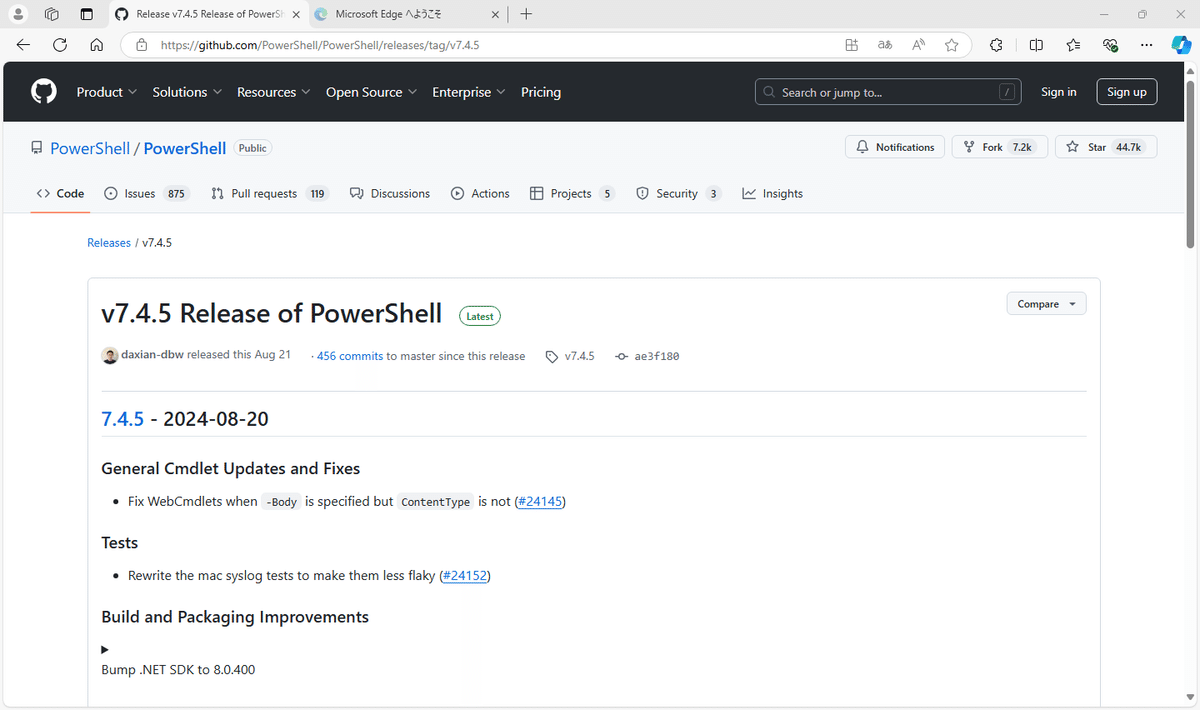Toggle read aloud for this page

point(918,44)
